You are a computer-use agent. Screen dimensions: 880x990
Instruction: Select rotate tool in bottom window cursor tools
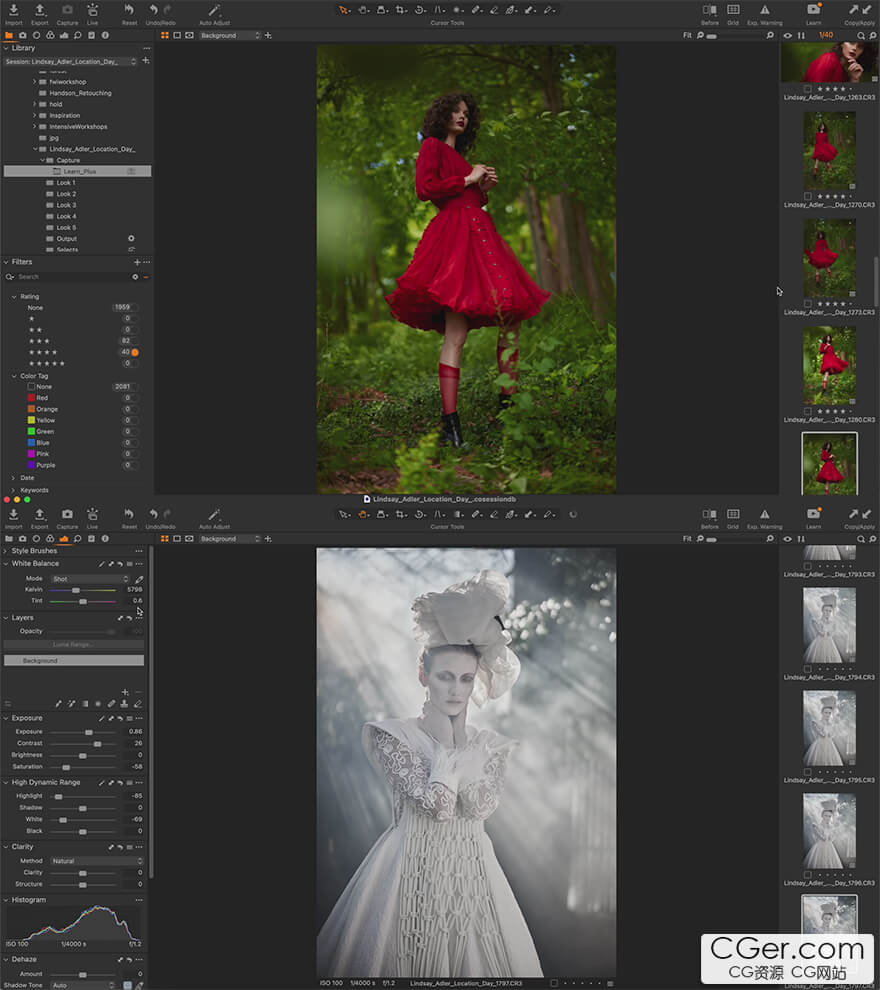point(419,515)
